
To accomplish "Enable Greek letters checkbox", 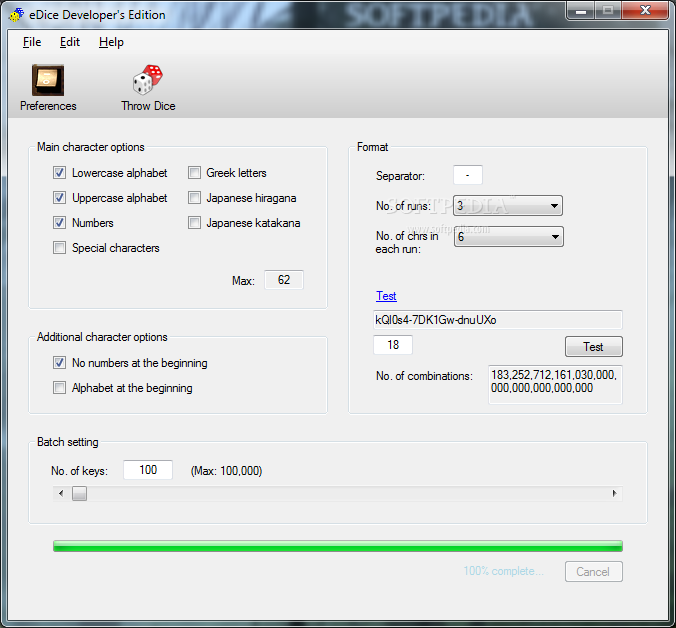I will (194, 173).
